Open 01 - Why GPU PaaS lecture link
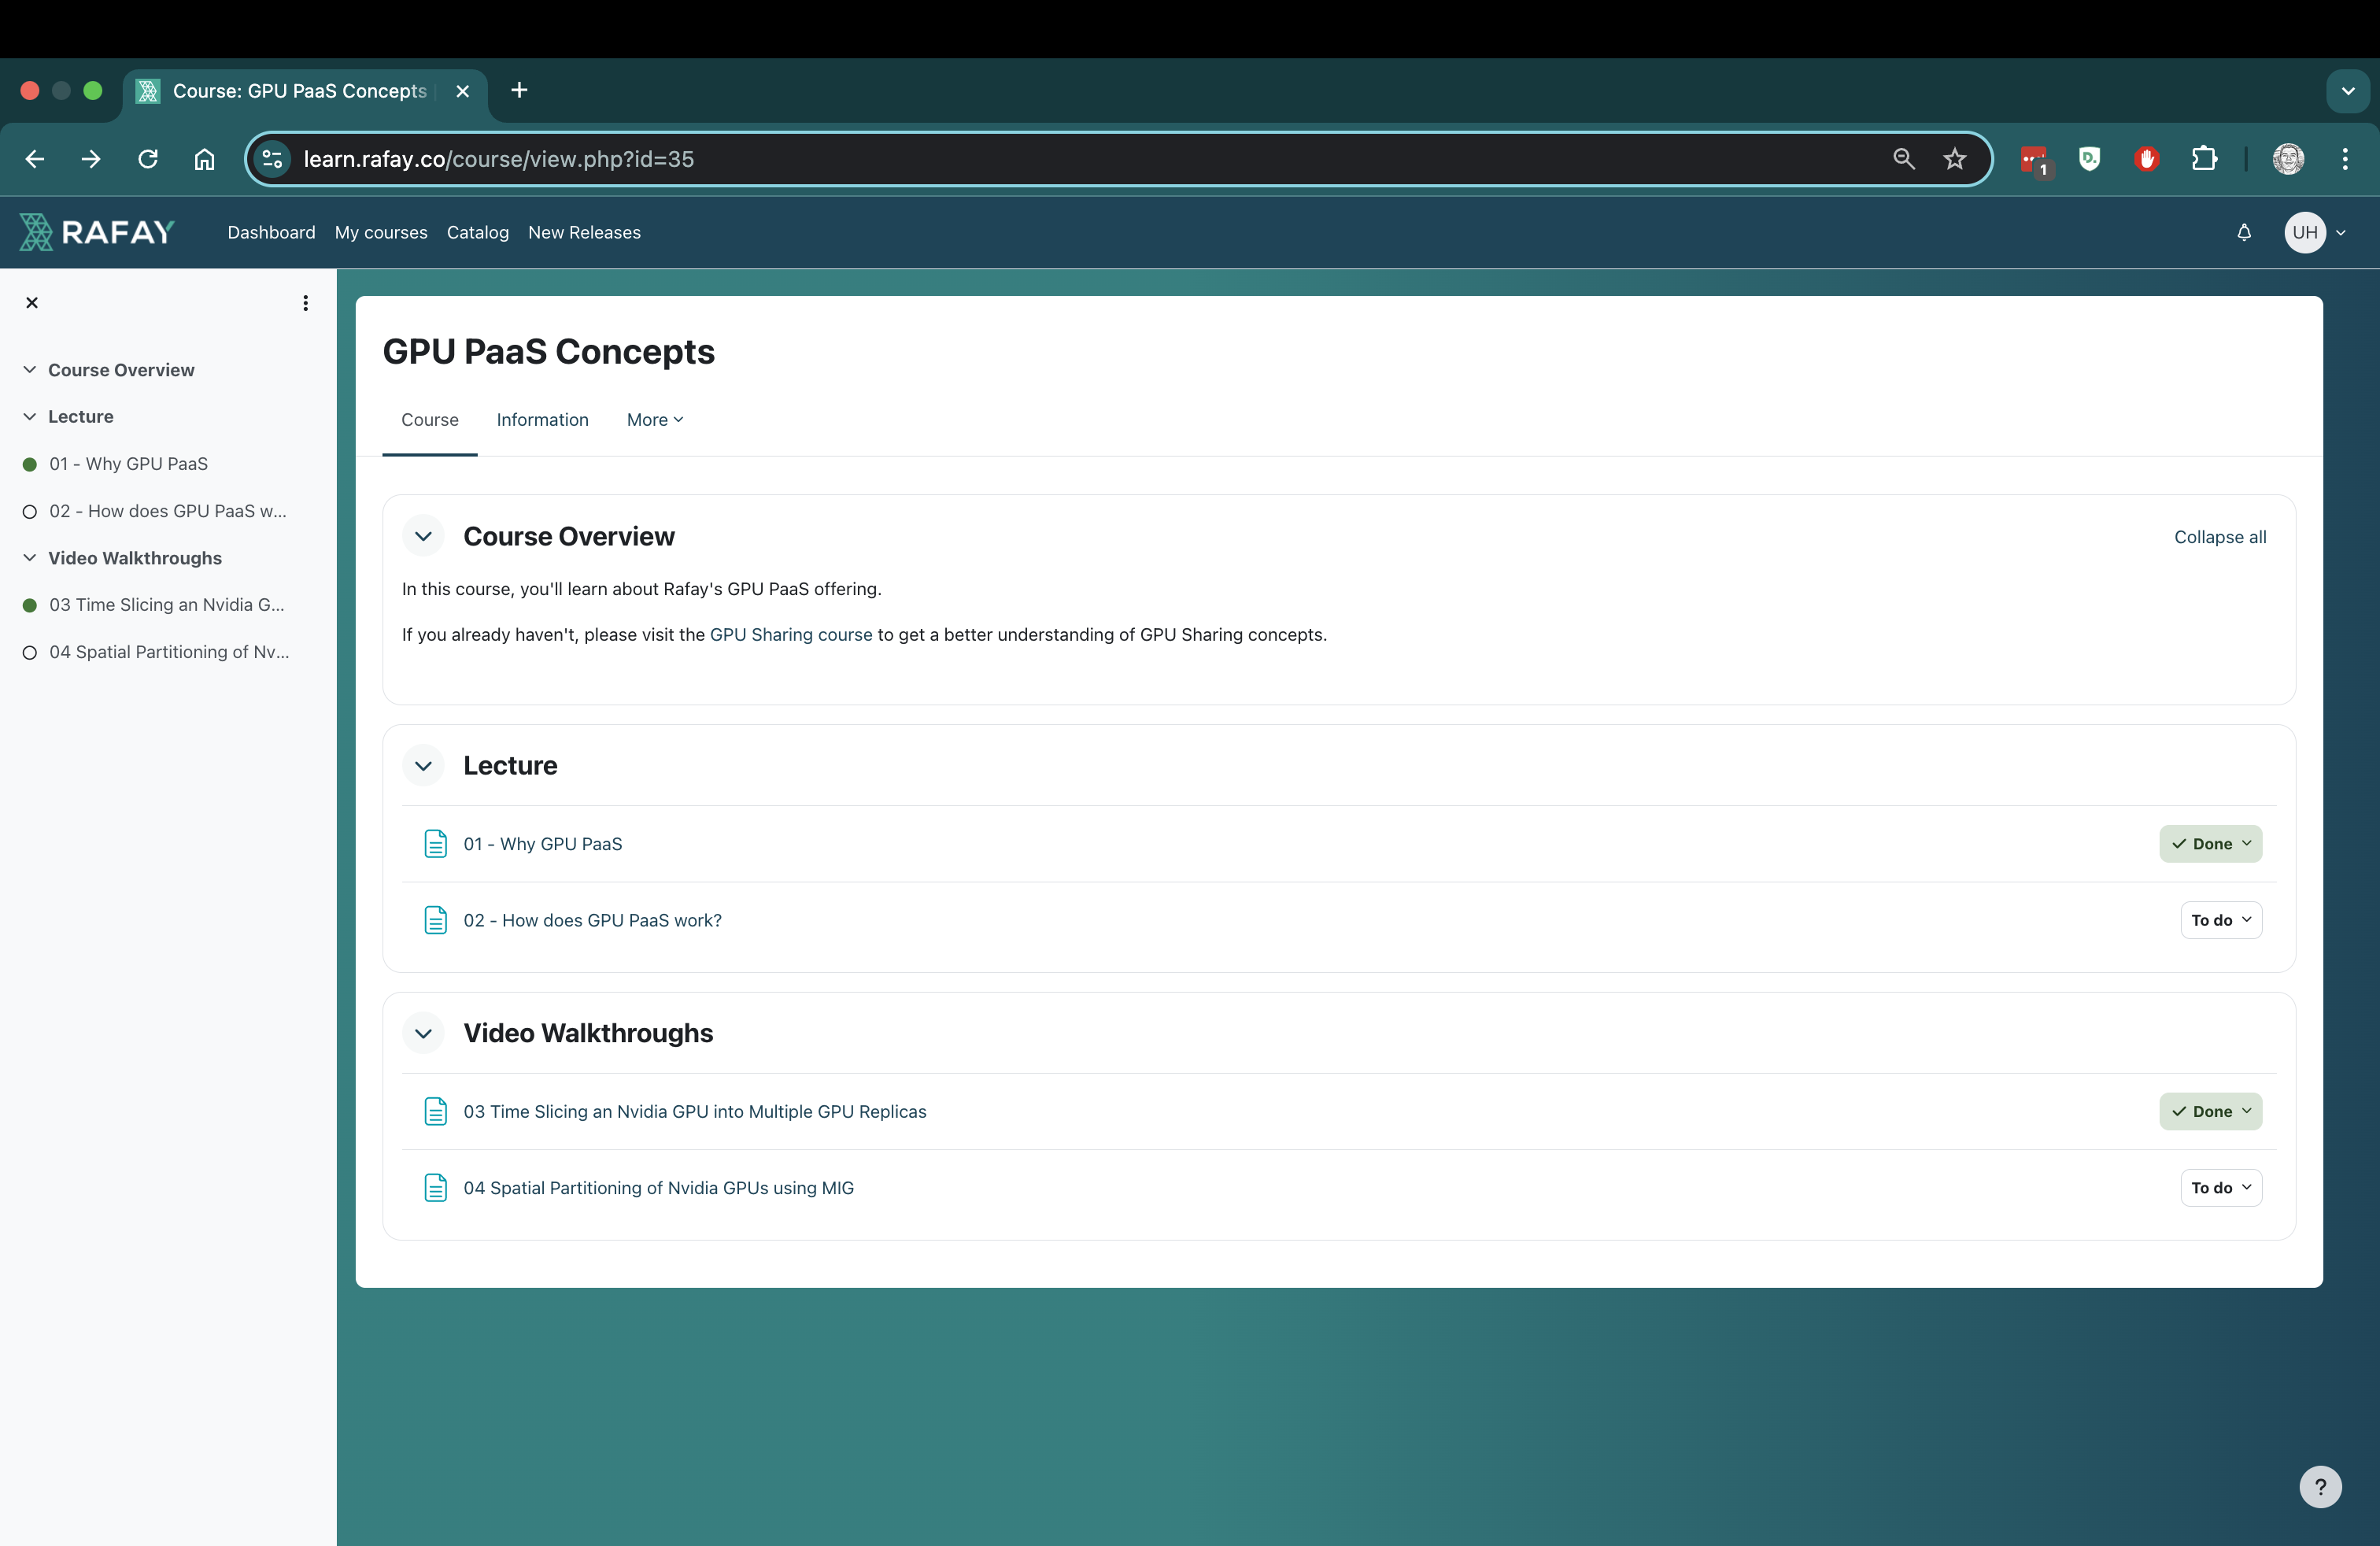The height and width of the screenshot is (1546, 2380). [543, 844]
